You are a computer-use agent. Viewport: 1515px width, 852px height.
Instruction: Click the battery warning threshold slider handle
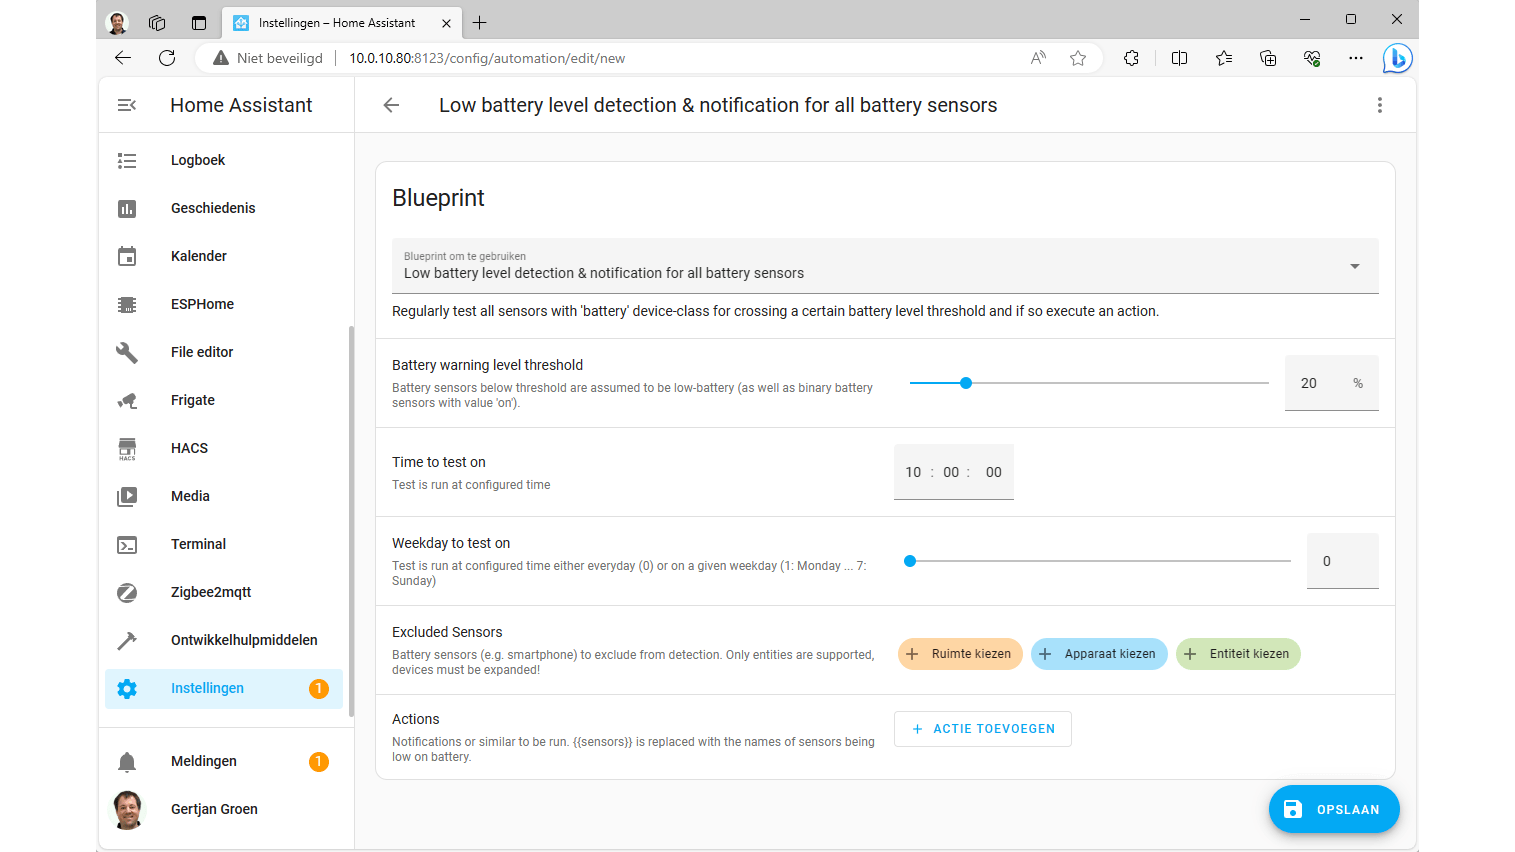[x=966, y=383]
